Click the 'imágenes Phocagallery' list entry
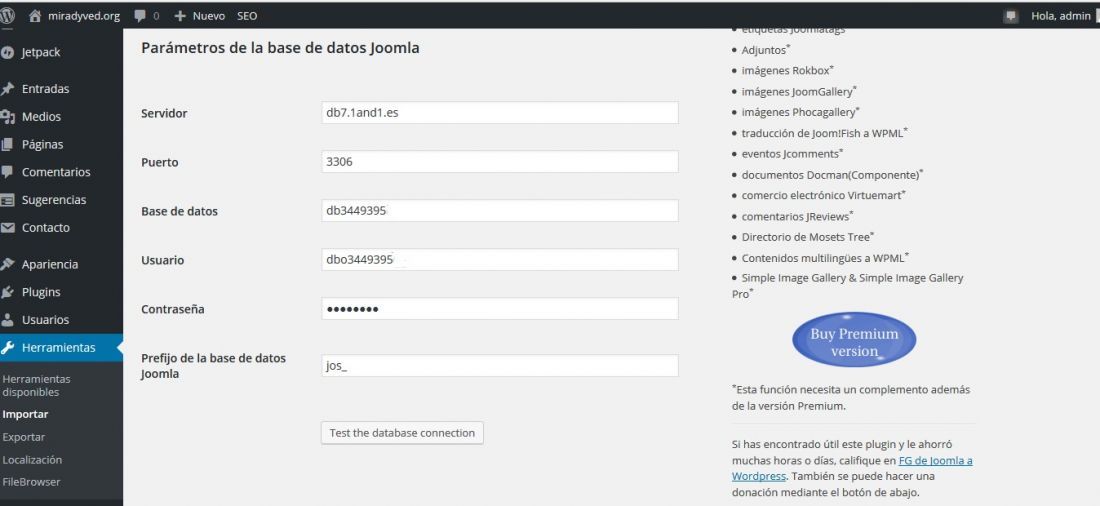This screenshot has height=506, width=1100. 800,112
